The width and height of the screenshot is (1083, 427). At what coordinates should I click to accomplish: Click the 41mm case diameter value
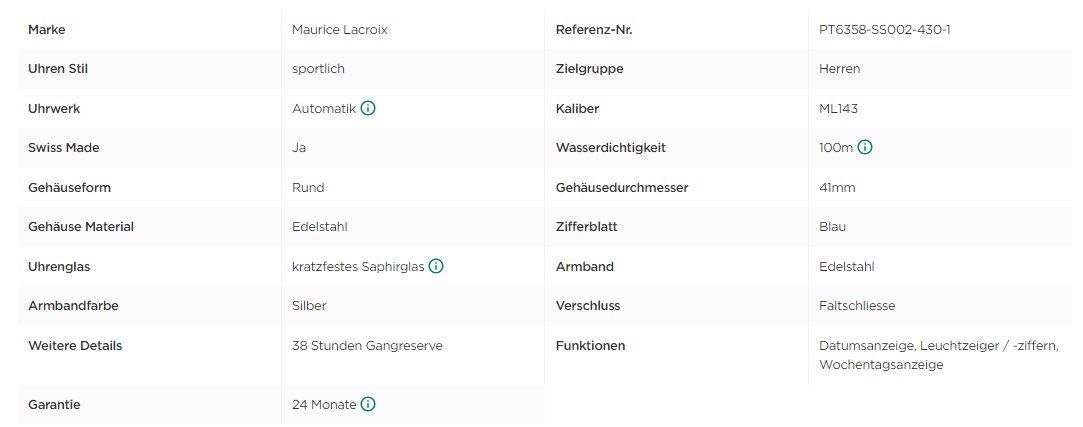click(837, 187)
